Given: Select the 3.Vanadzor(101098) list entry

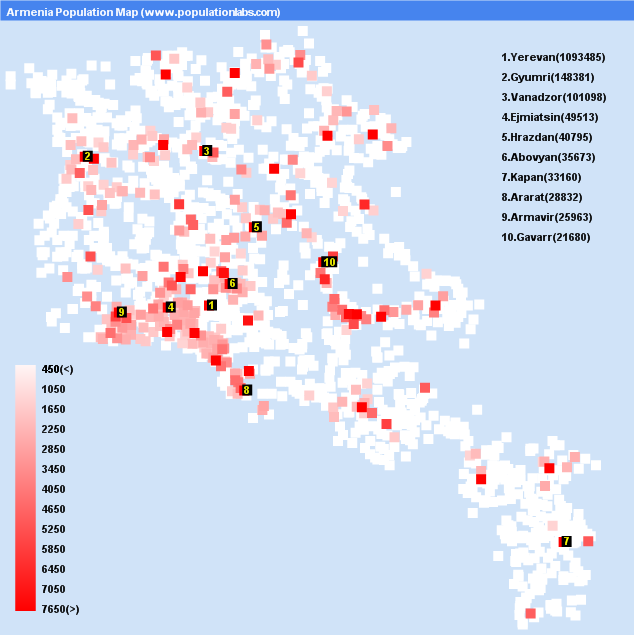Looking at the screenshot, I should pos(553,97).
